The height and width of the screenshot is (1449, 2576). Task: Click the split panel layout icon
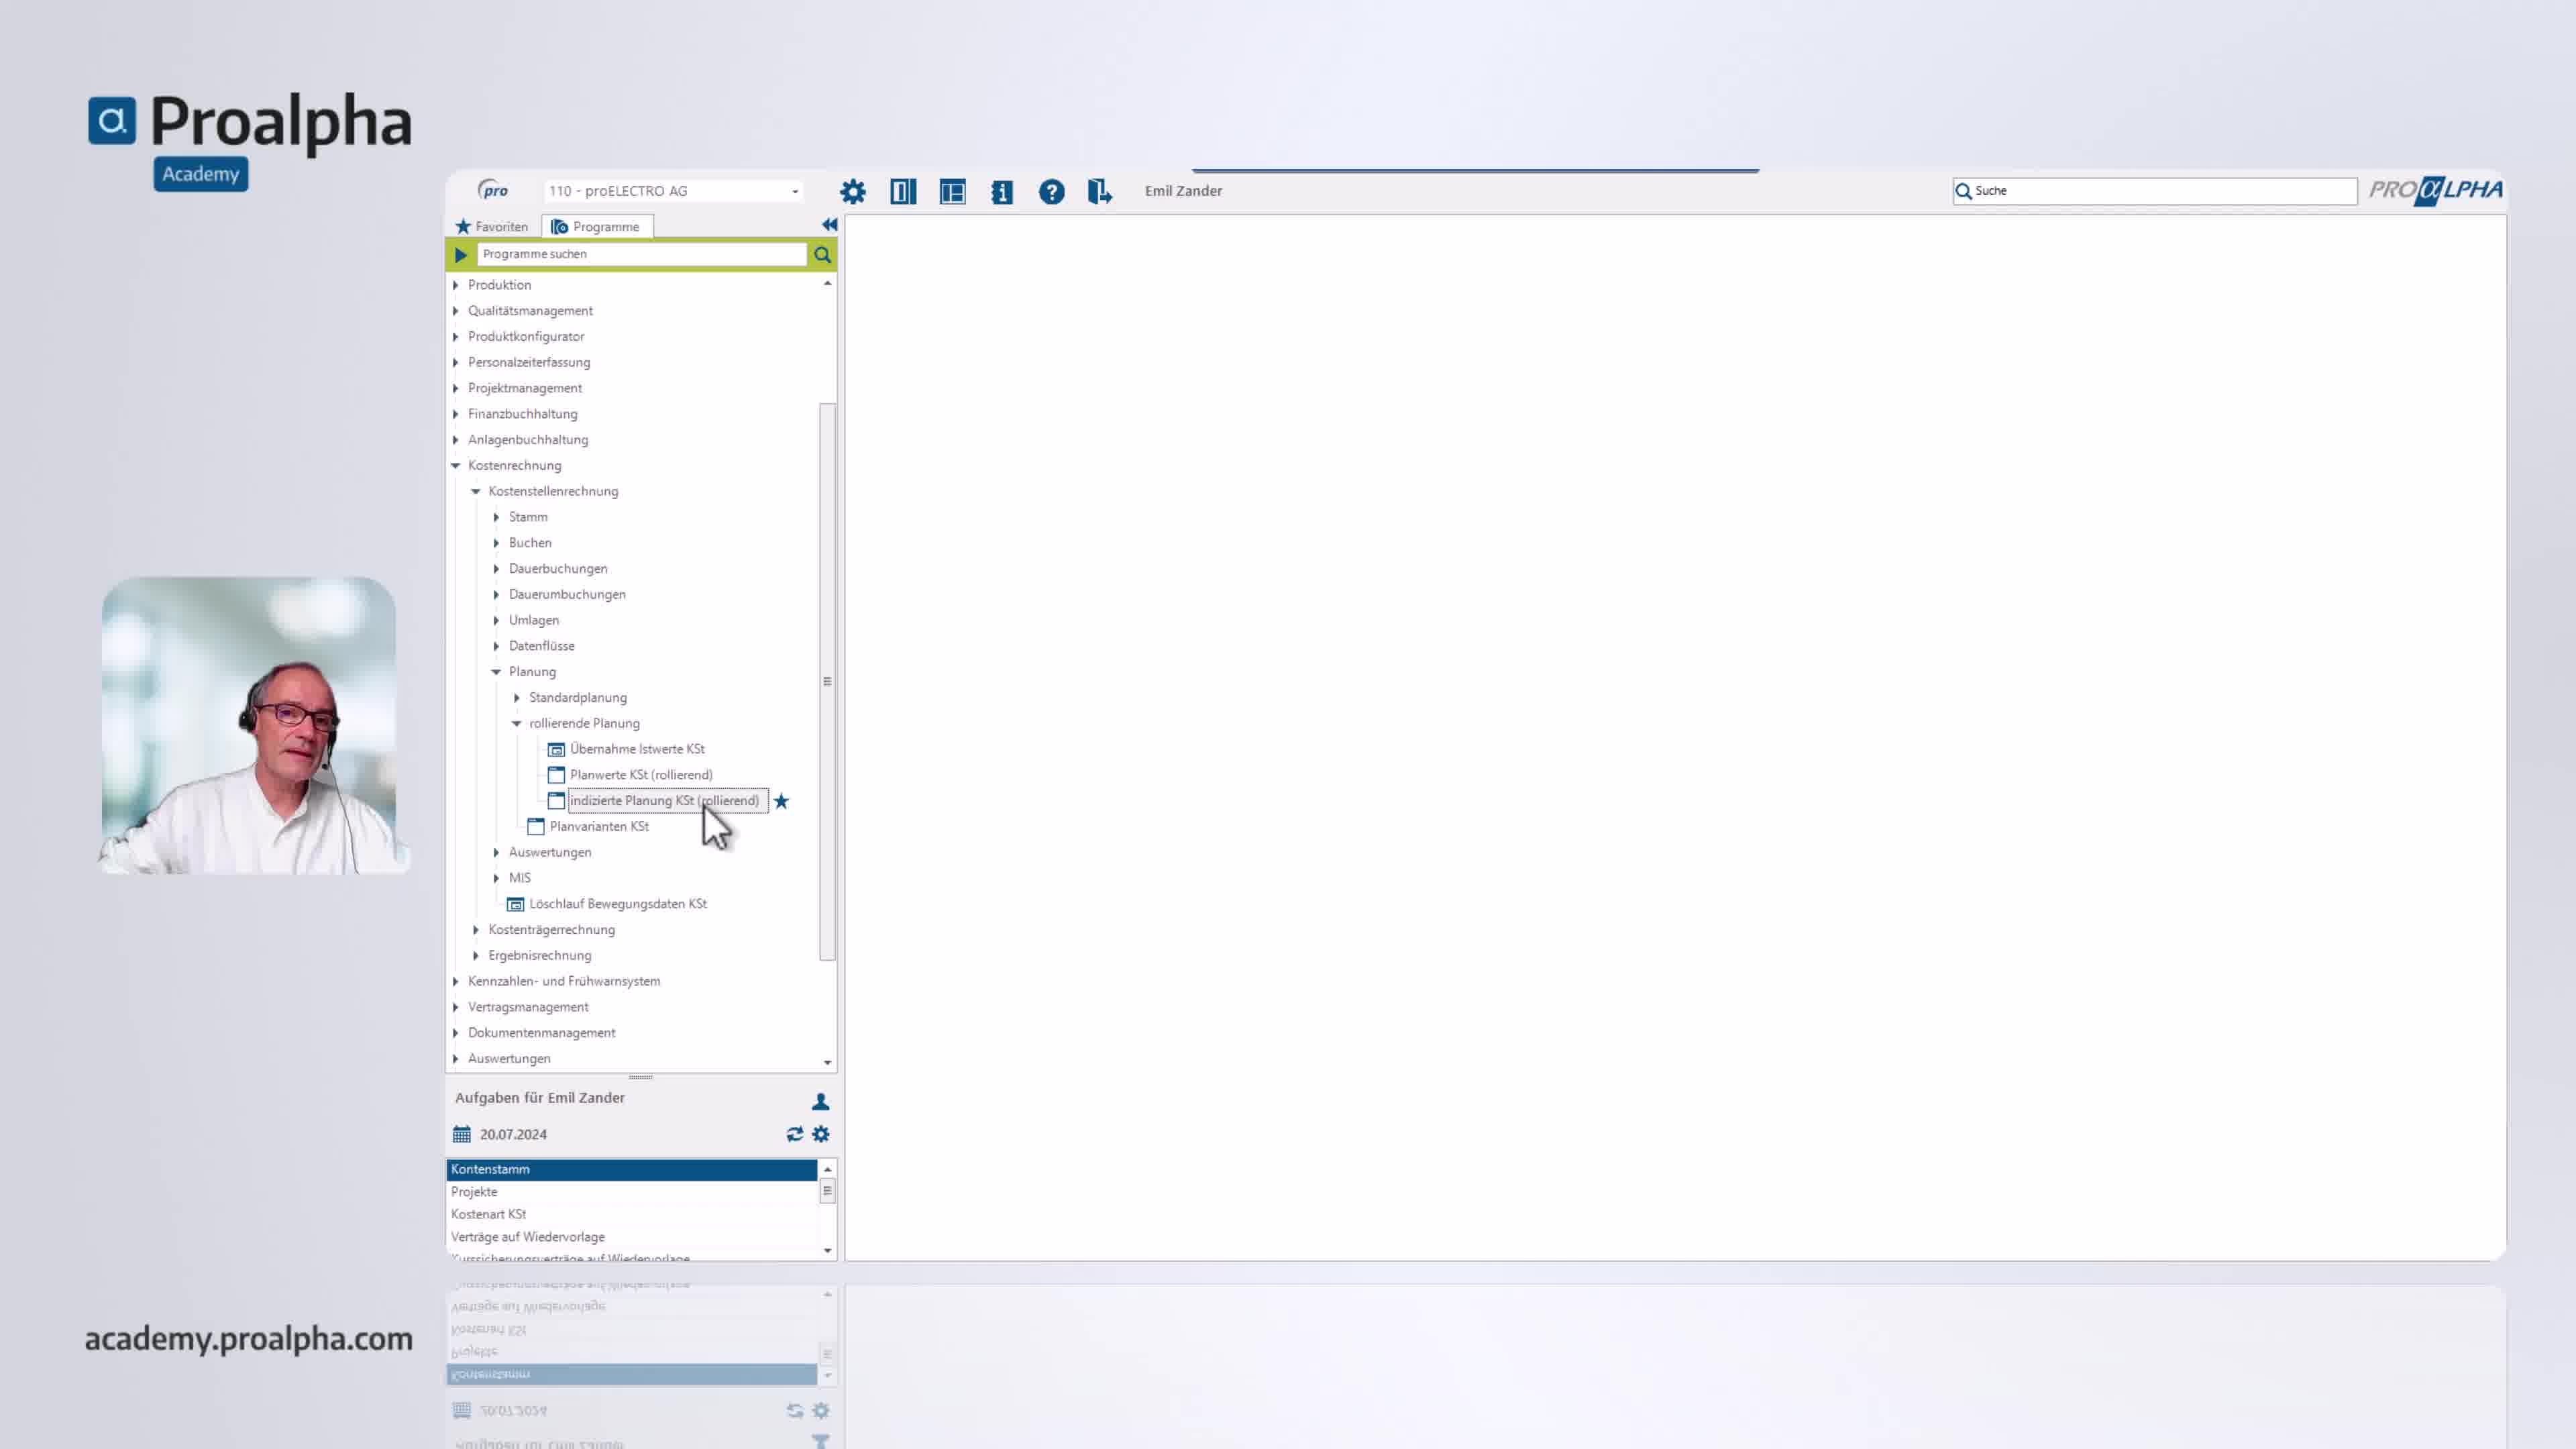coord(902,191)
